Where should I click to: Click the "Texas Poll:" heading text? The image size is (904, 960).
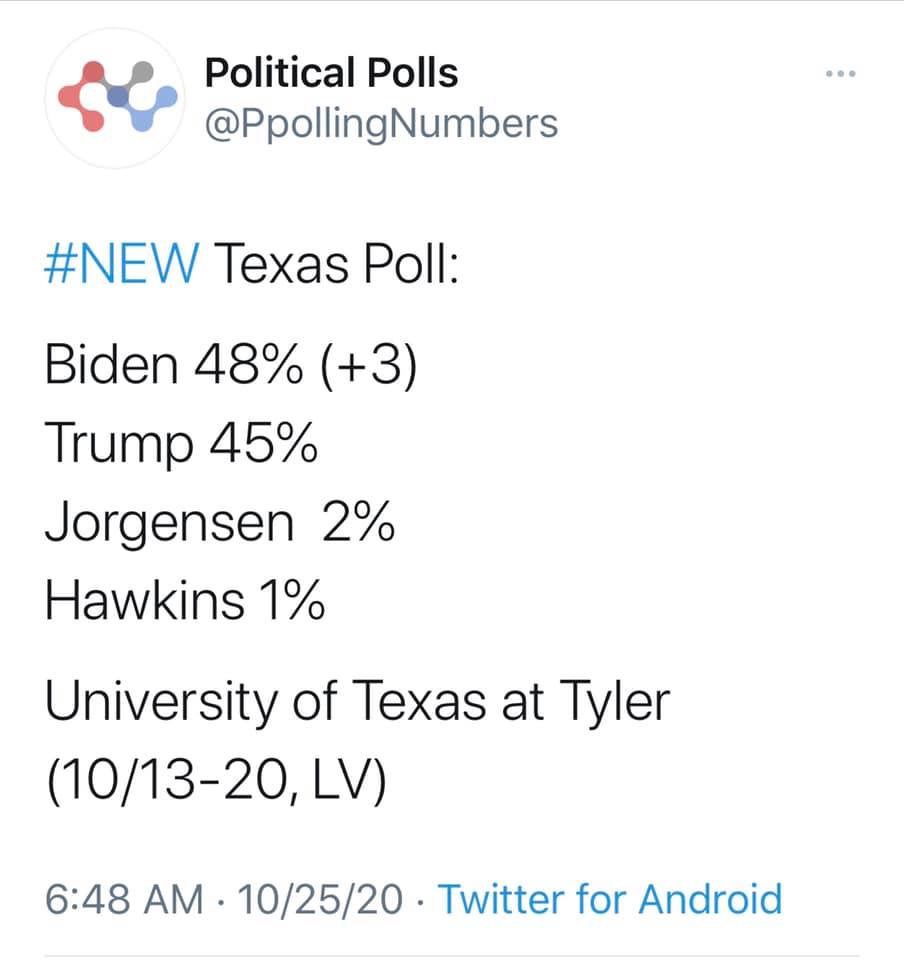(336, 264)
